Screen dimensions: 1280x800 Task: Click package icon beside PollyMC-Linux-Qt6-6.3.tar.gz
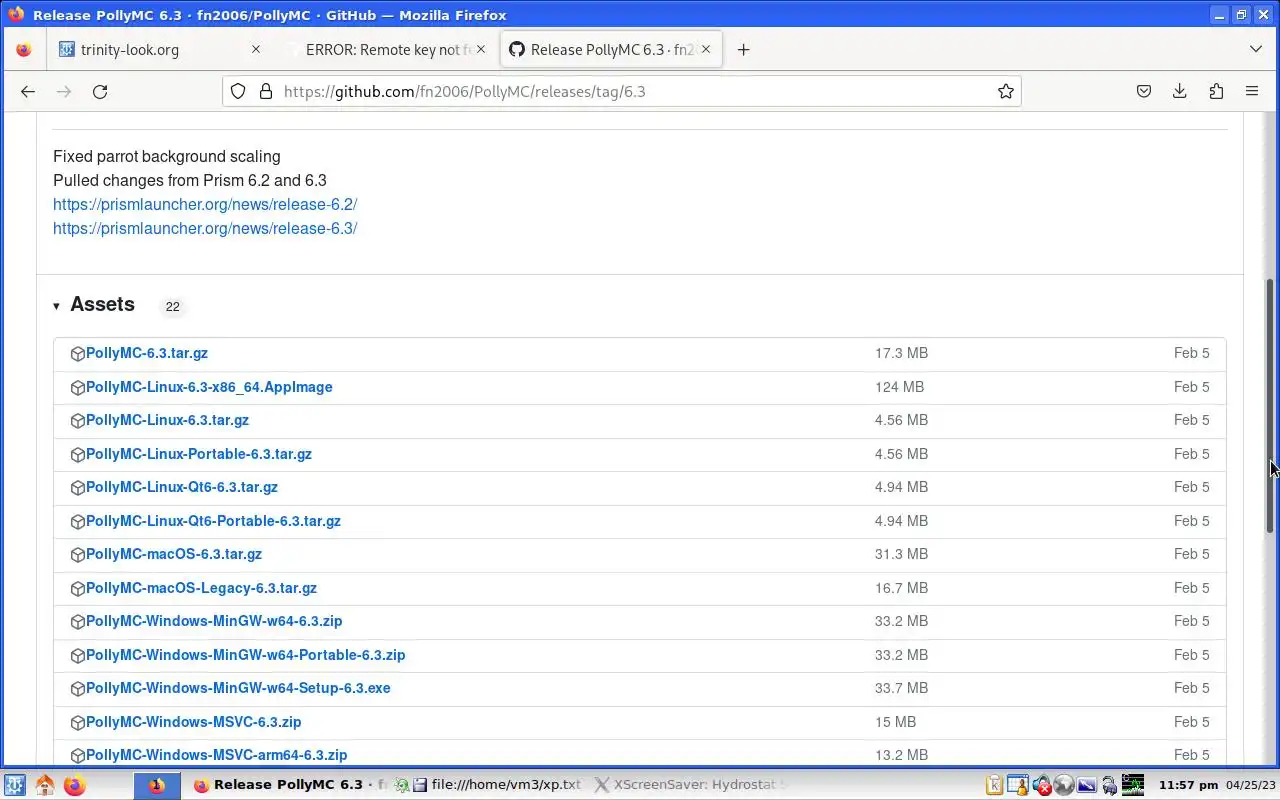pyautogui.click(x=78, y=488)
